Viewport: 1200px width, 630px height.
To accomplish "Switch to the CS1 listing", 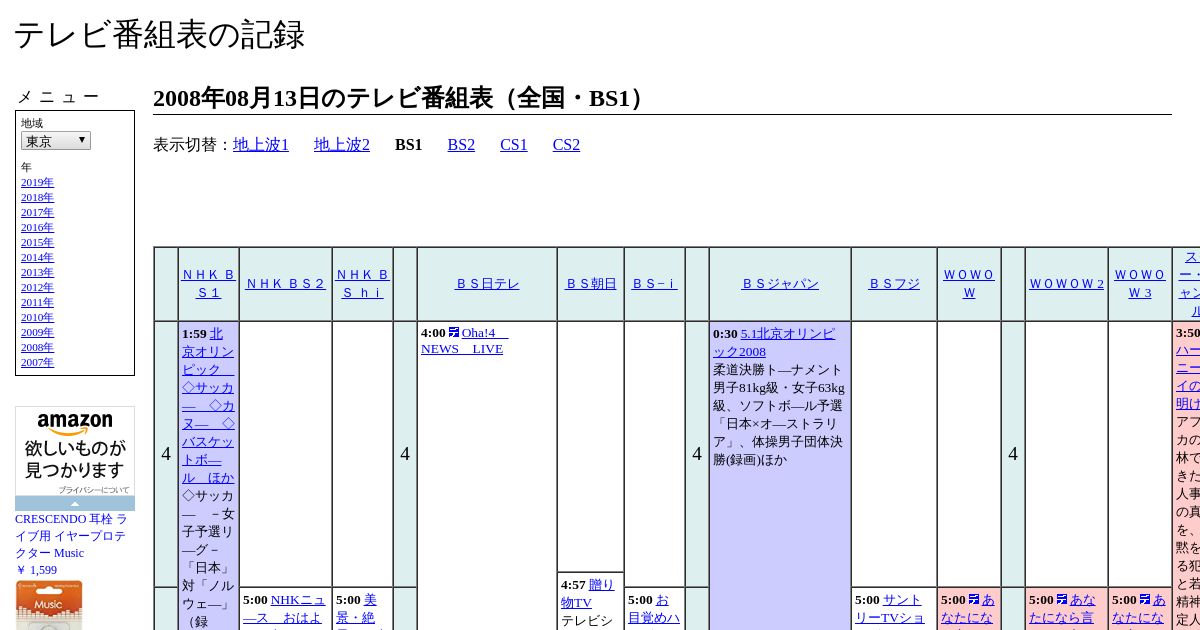I will point(514,145).
